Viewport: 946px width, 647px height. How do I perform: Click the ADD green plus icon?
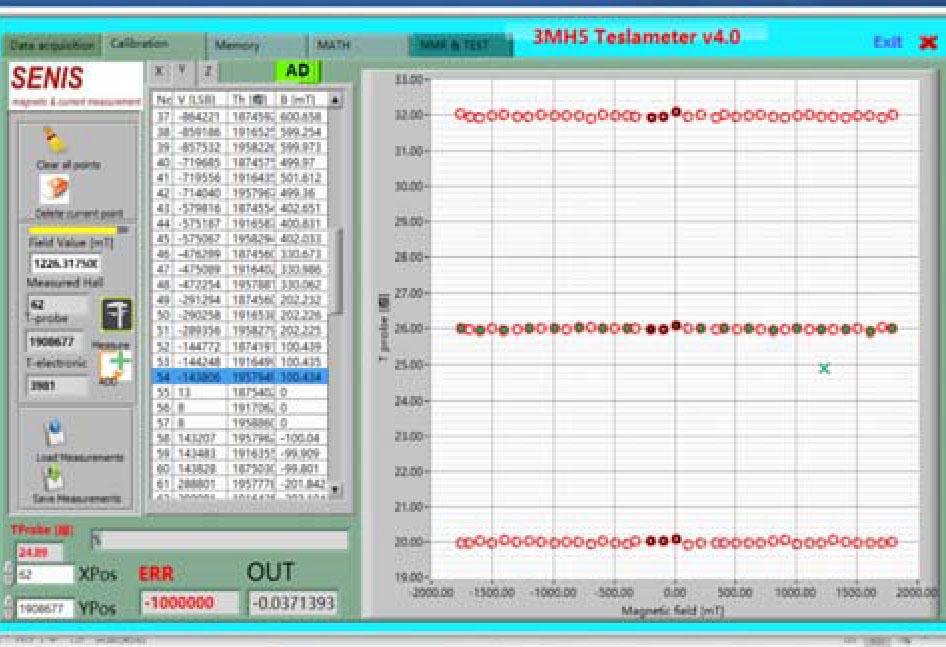pos(120,365)
